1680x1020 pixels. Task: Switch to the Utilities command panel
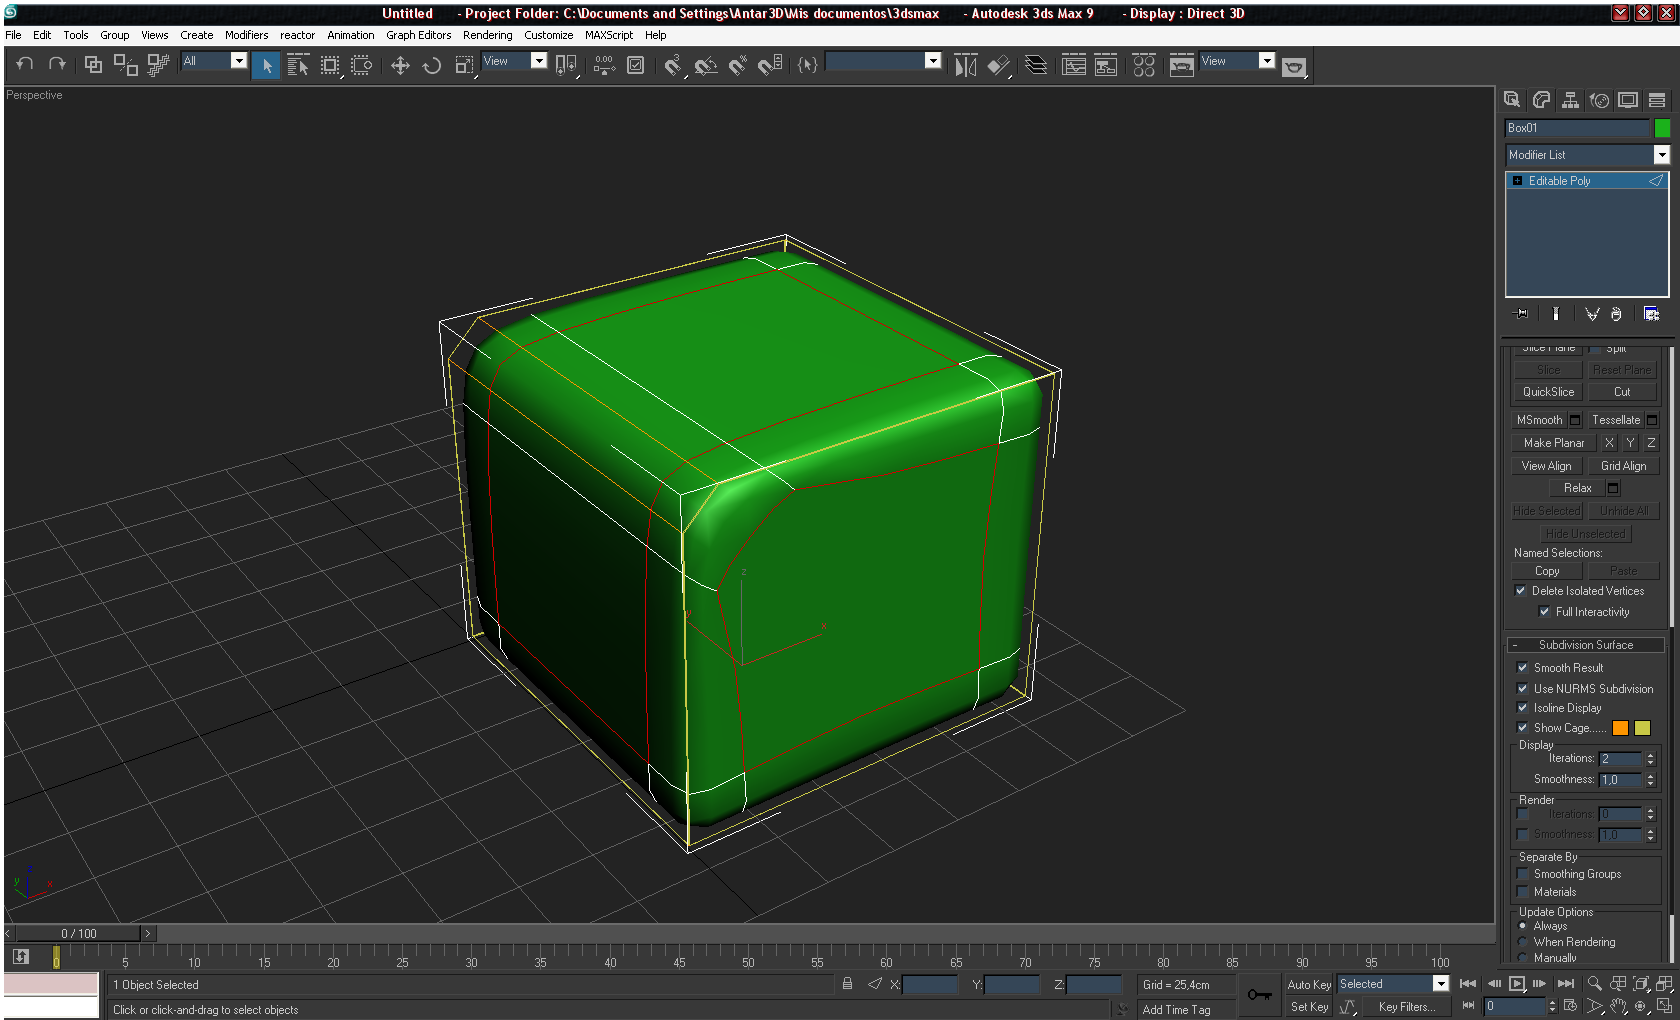[x=1657, y=99]
